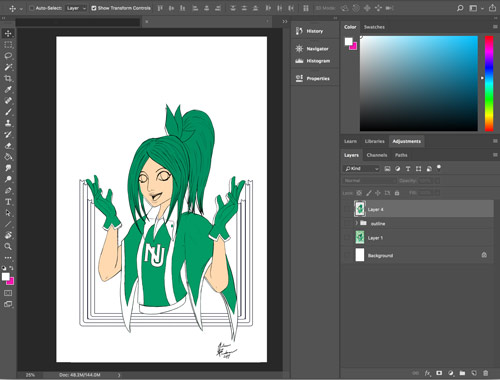500x380 pixels.
Task: Select the Brush tool
Action: [8, 112]
